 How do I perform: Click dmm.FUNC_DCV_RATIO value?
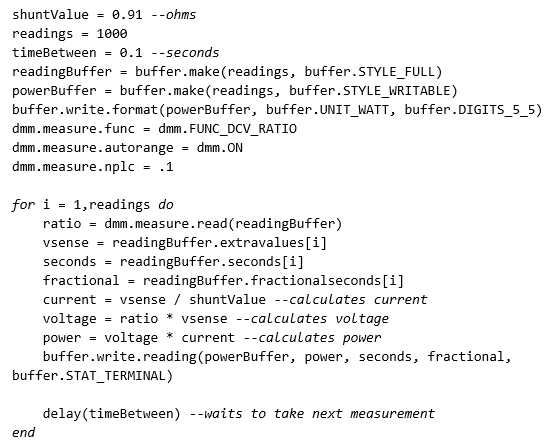point(227,129)
